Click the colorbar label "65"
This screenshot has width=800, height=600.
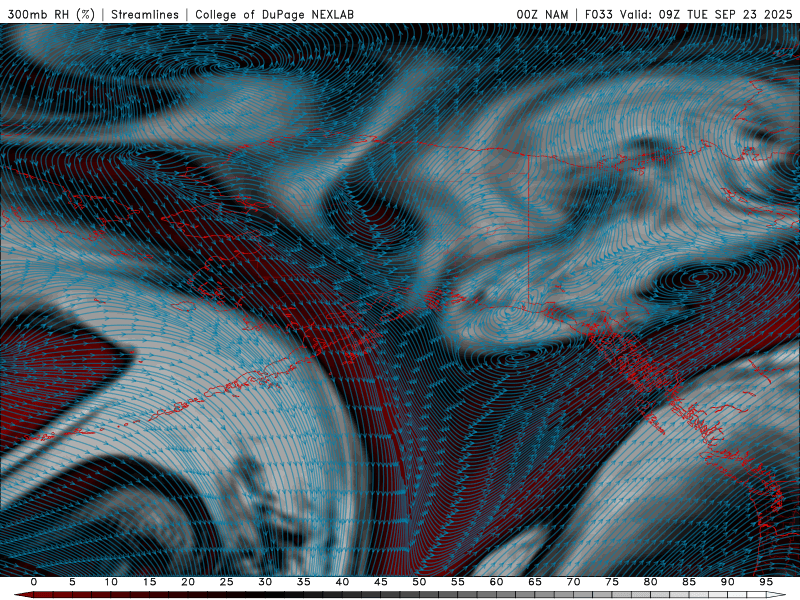(535, 582)
